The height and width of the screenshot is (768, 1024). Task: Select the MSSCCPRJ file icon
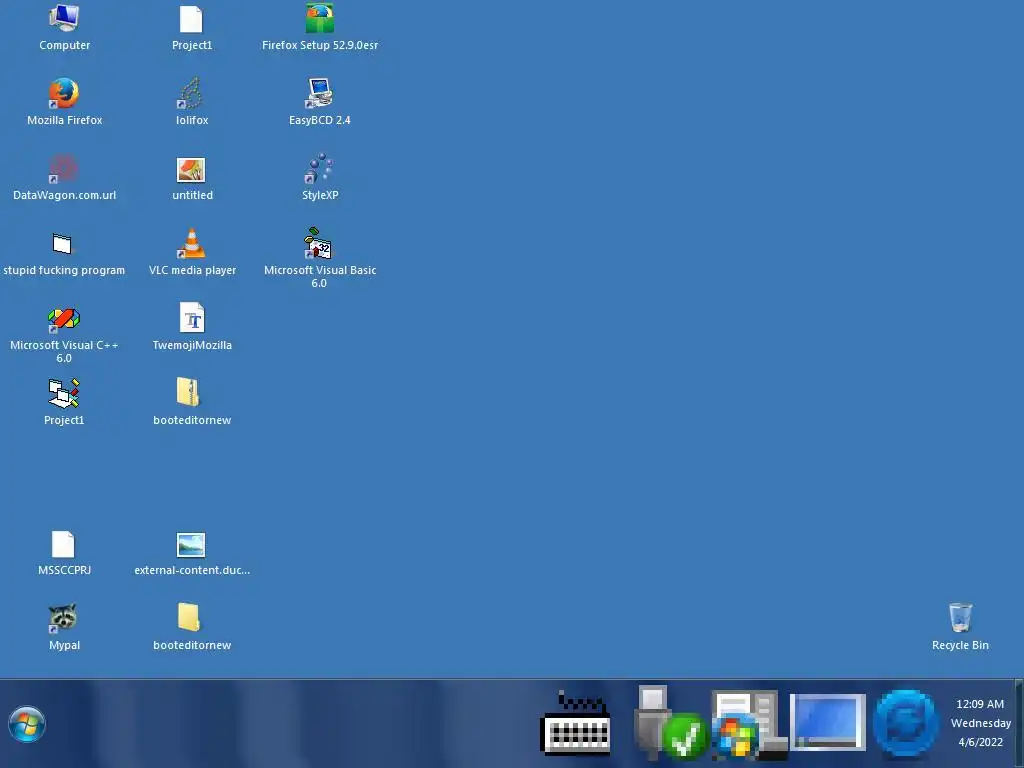click(x=64, y=552)
